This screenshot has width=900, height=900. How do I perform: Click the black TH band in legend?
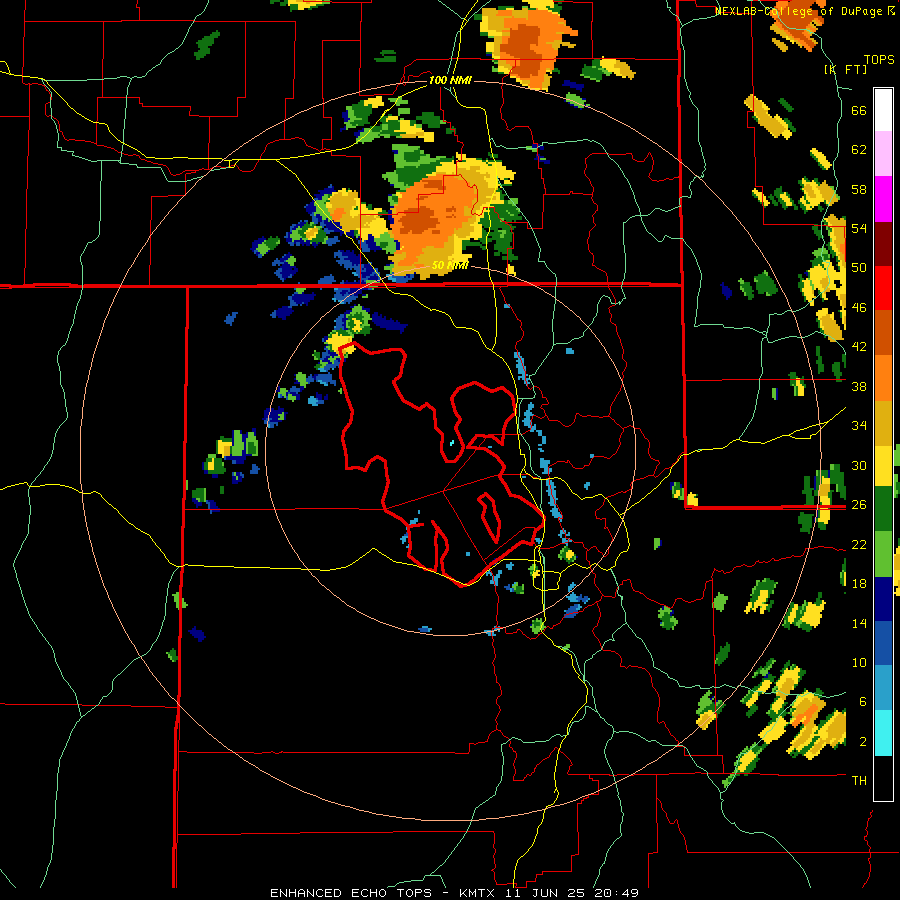(x=883, y=778)
